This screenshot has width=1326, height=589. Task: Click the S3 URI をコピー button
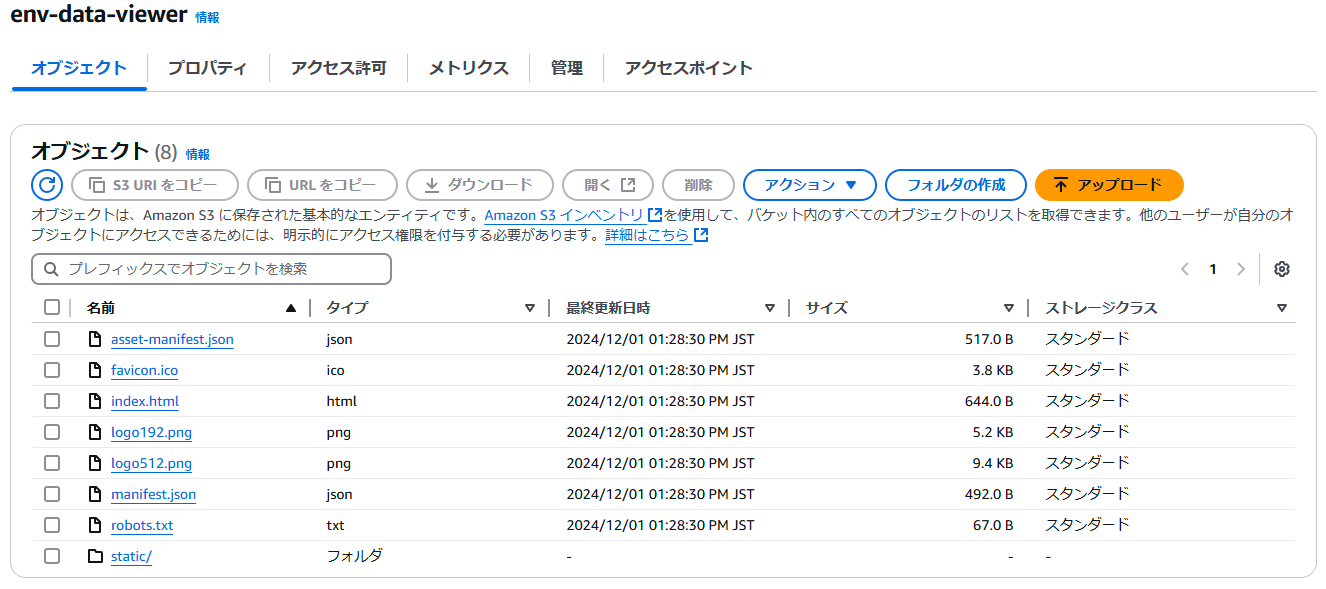tap(155, 185)
